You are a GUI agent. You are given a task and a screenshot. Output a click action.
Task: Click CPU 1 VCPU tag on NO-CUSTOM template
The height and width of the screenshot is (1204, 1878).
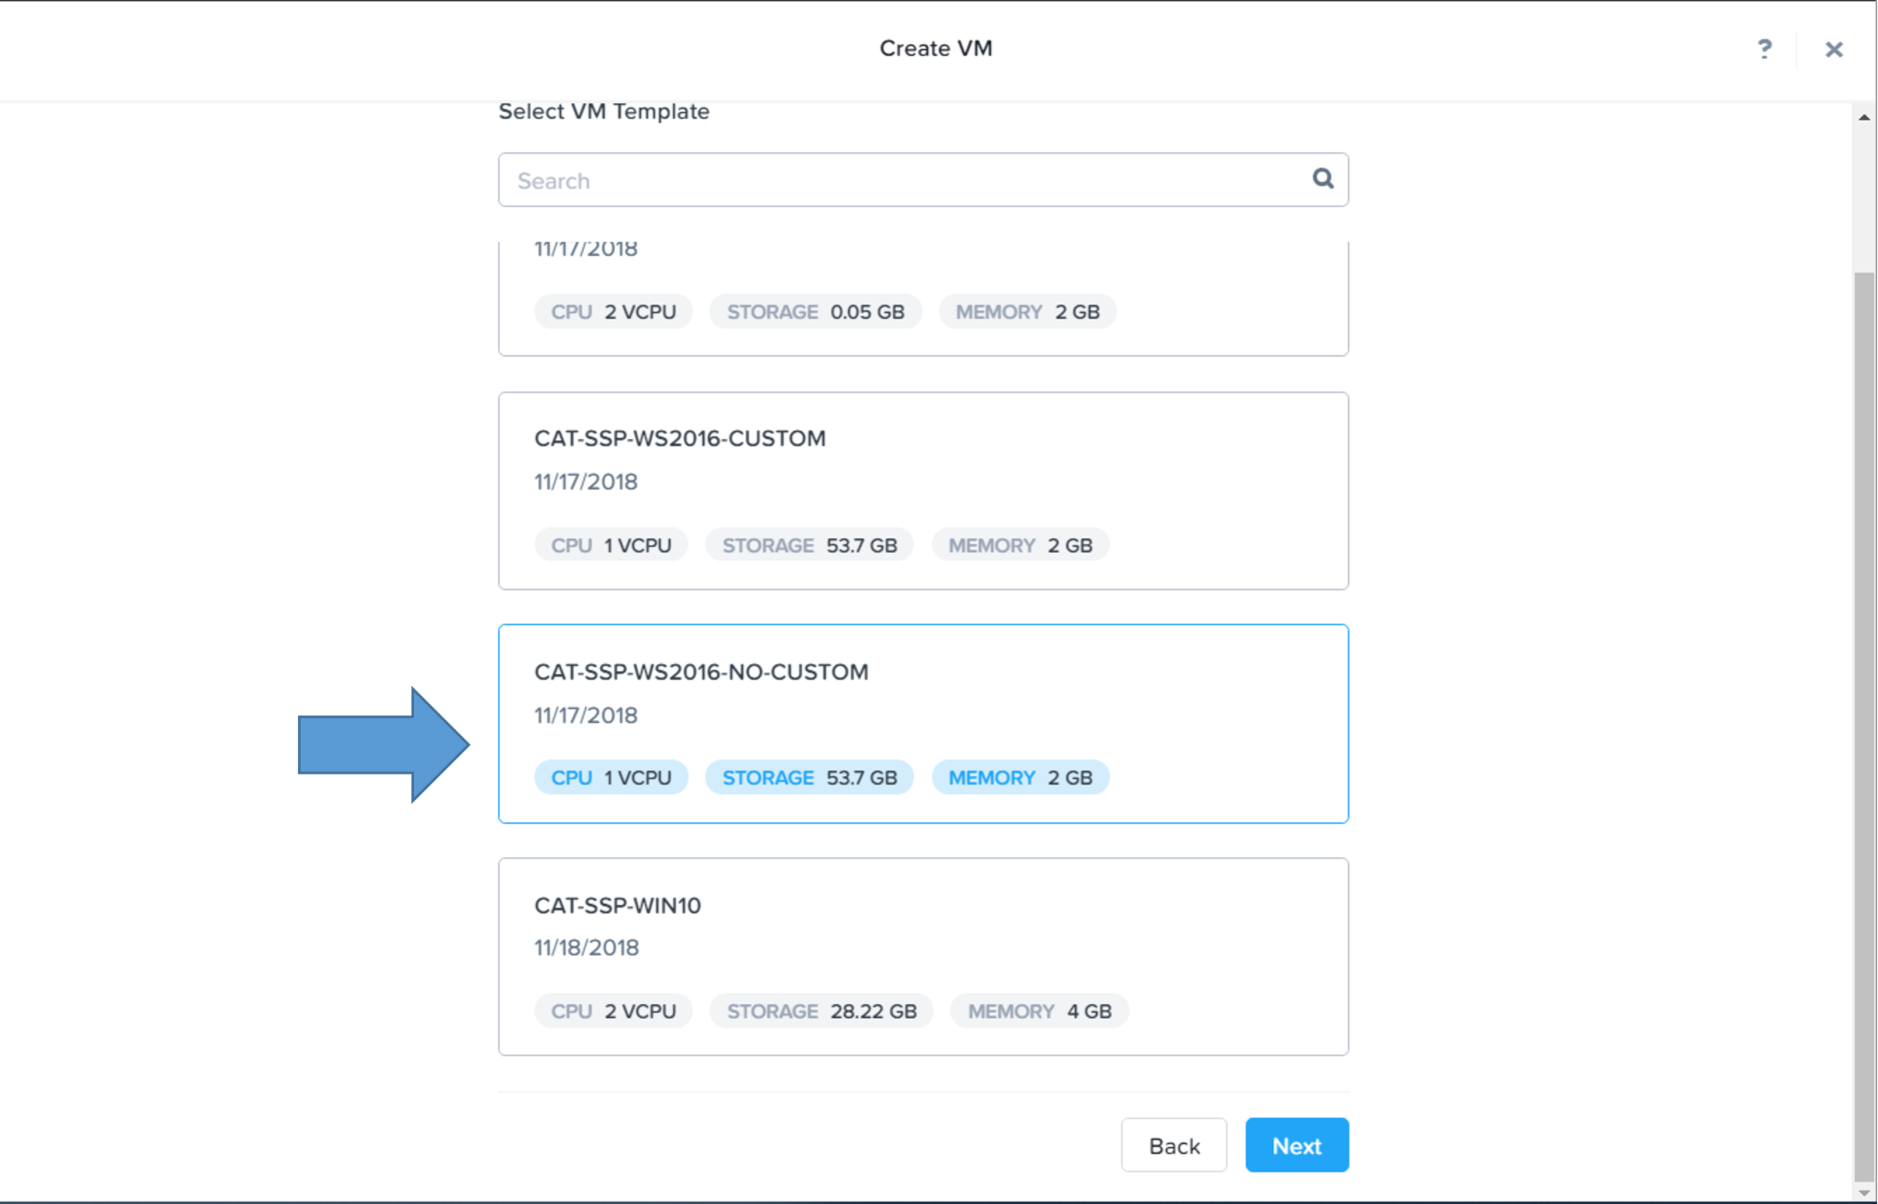click(x=611, y=778)
